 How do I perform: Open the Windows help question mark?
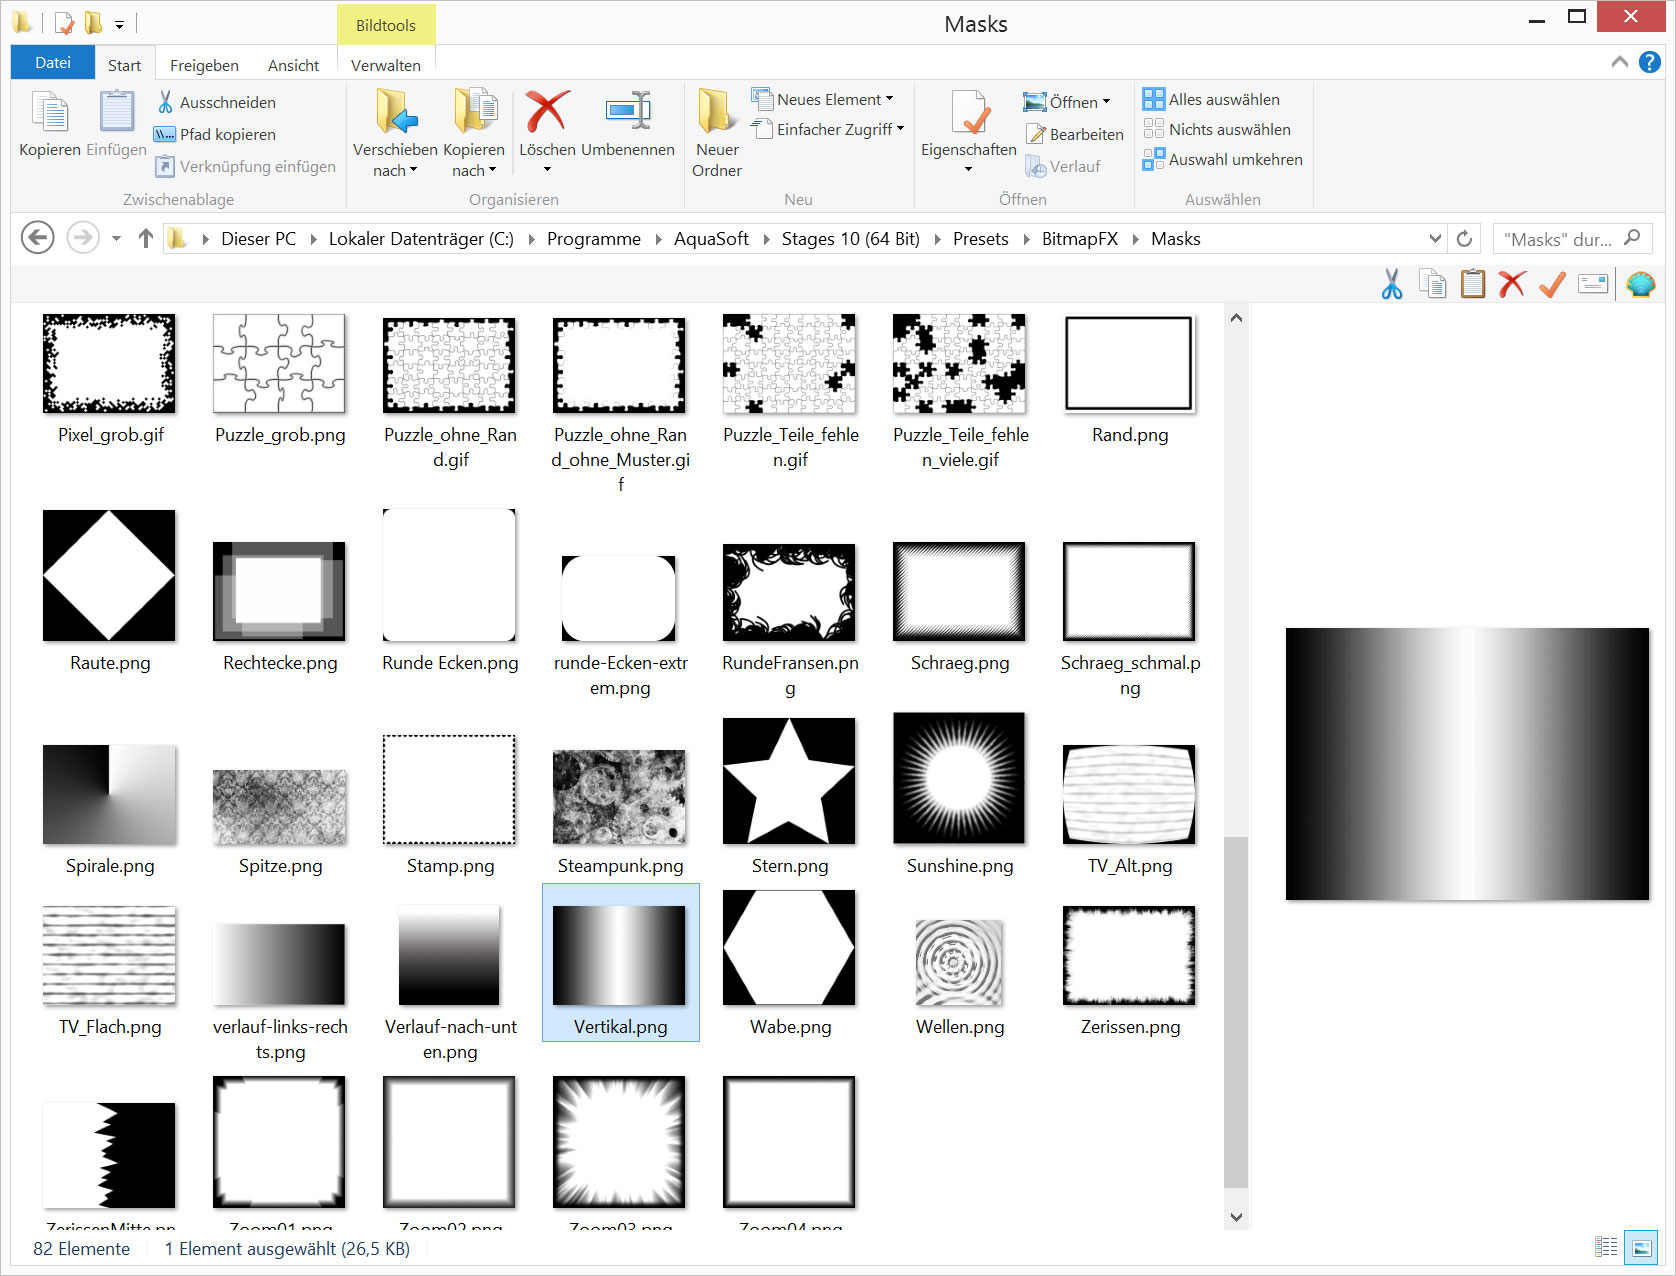1650,62
